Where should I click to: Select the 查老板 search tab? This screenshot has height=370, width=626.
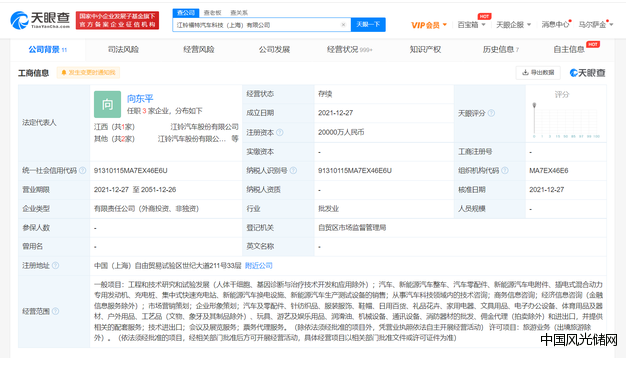point(212,13)
